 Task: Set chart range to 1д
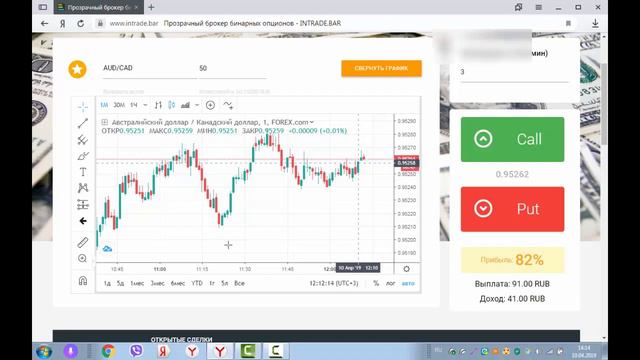coord(107,283)
